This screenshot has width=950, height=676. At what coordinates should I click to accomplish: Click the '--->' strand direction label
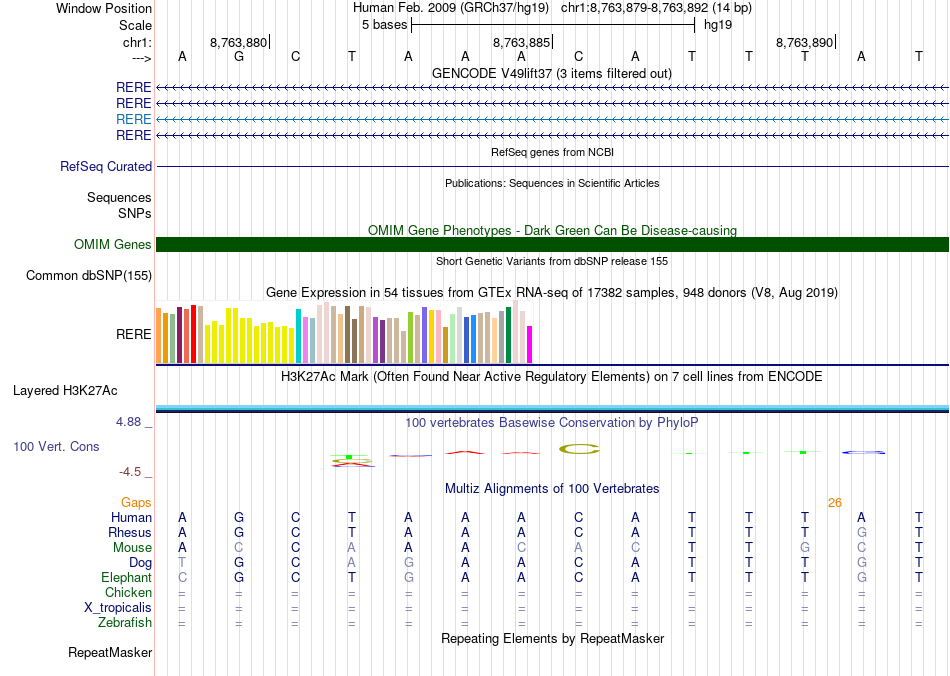(x=141, y=58)
